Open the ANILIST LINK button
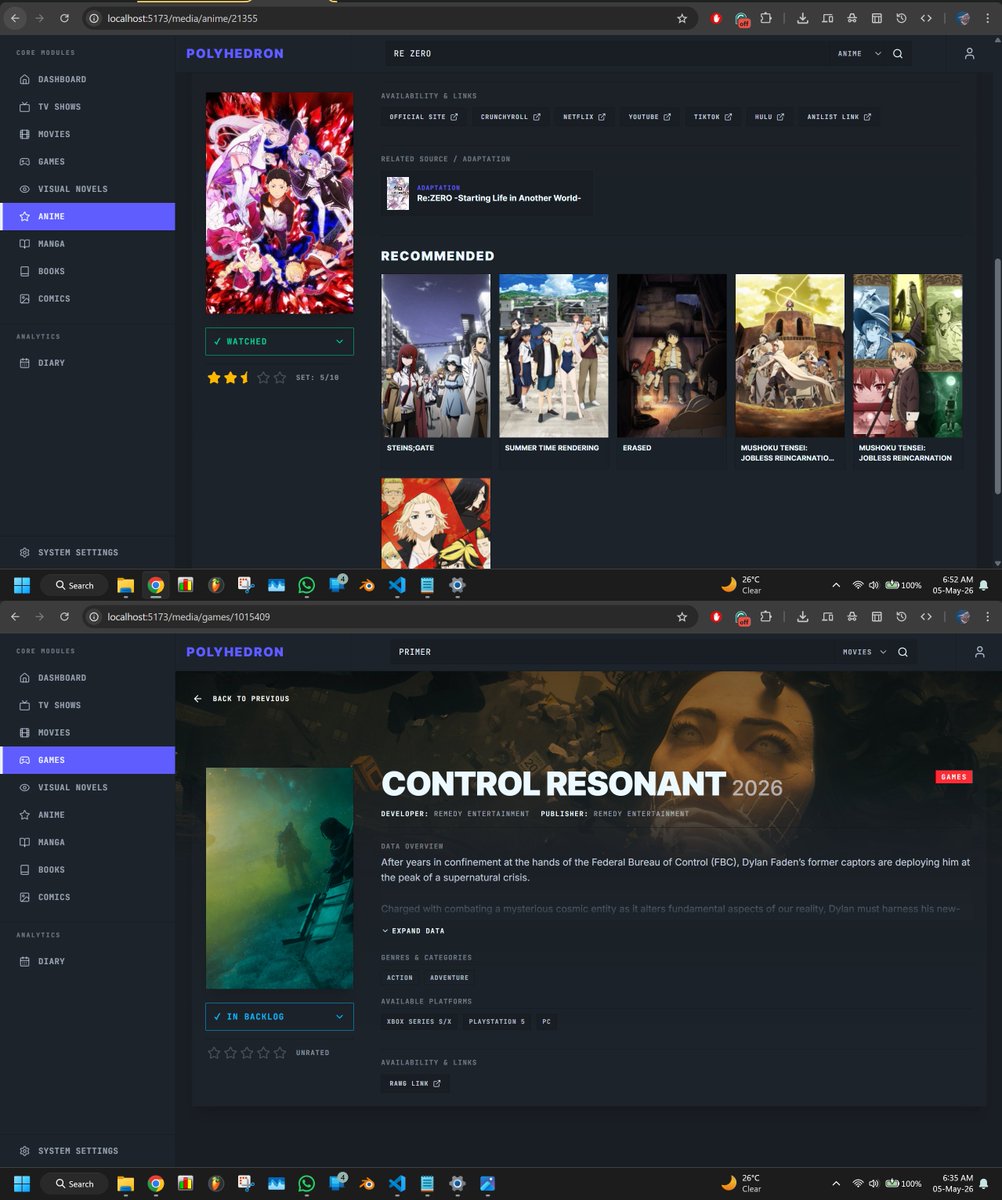1002x1200 pixels. [x=839, y=117]
